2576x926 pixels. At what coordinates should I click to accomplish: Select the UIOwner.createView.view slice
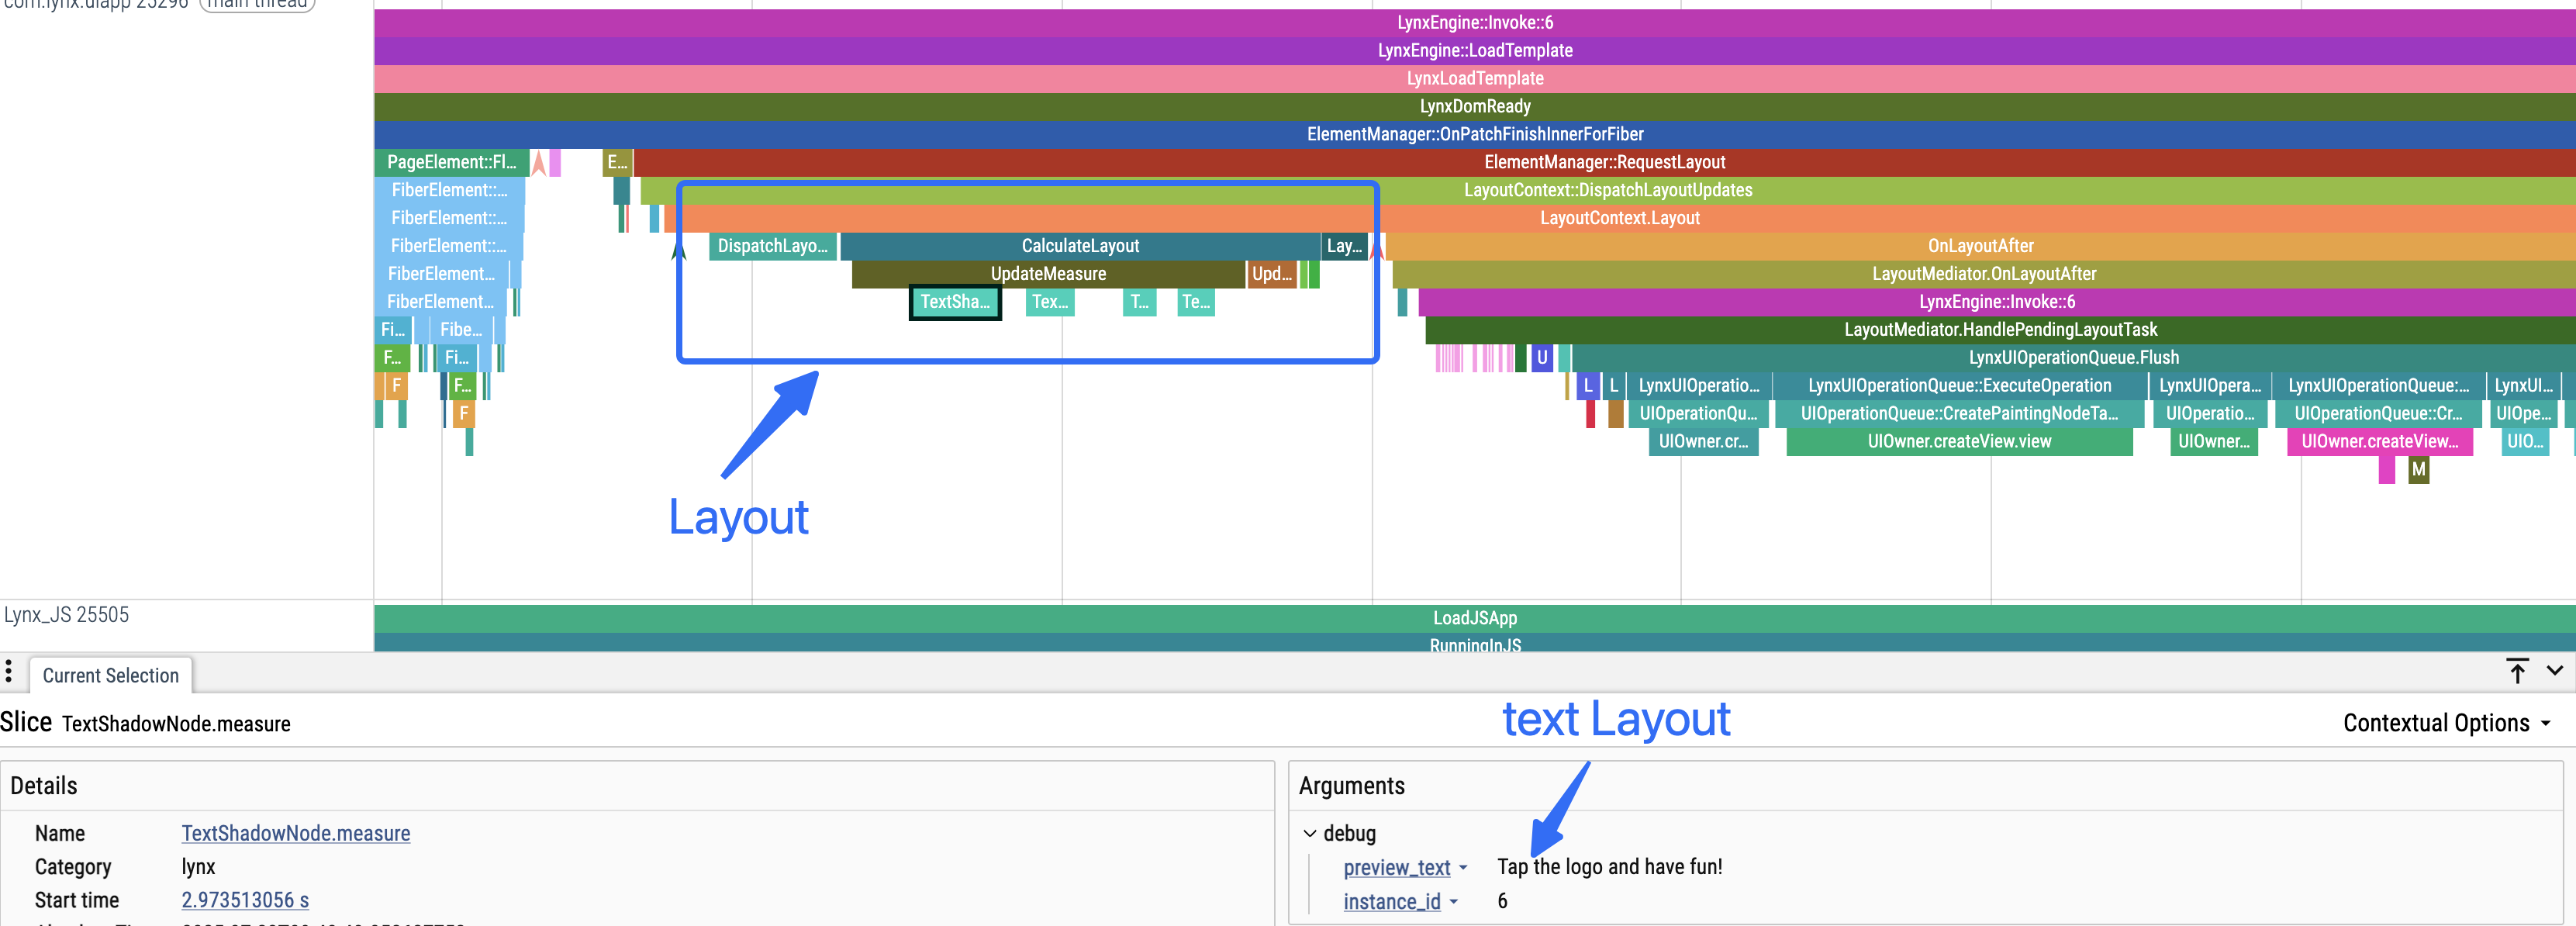point(1959,442)
